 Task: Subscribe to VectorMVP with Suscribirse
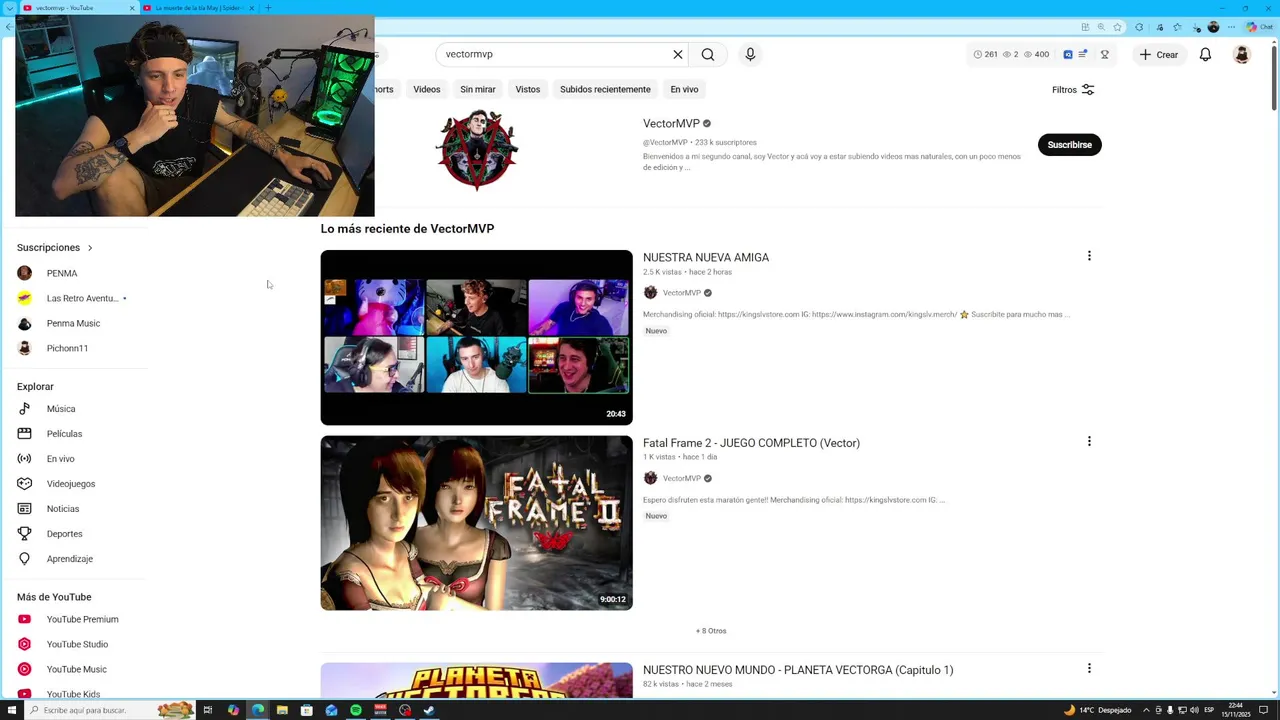(x=1069, y=145)
